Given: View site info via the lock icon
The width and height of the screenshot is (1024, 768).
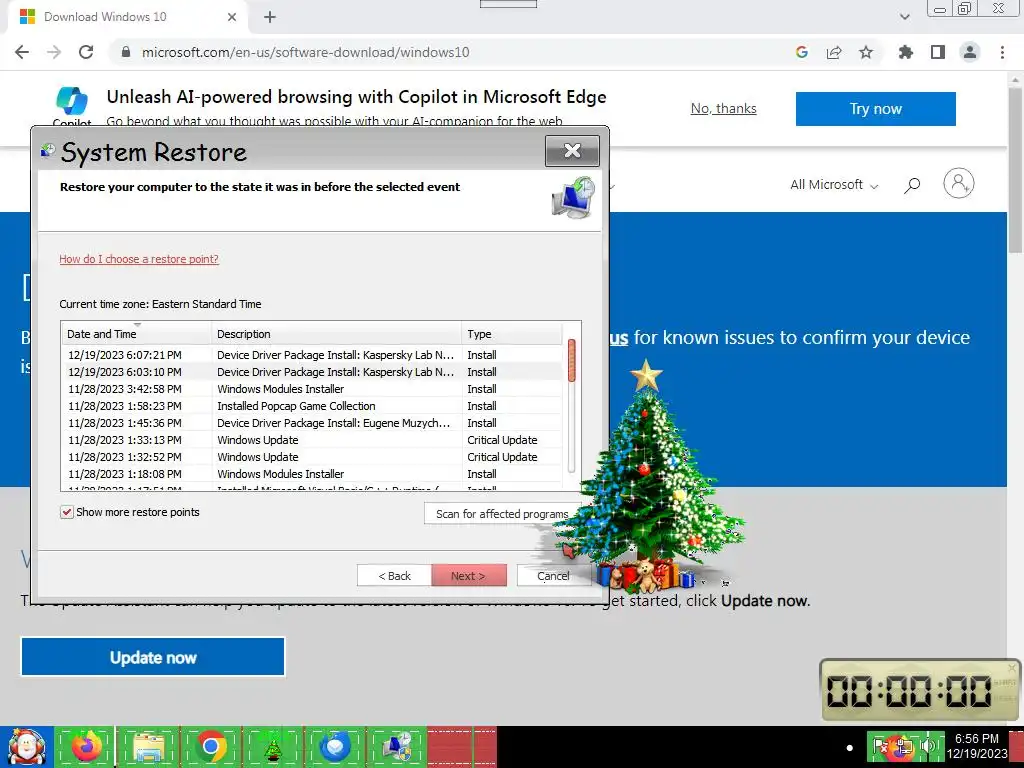Looking at the screenshot, I should [126, 52].
